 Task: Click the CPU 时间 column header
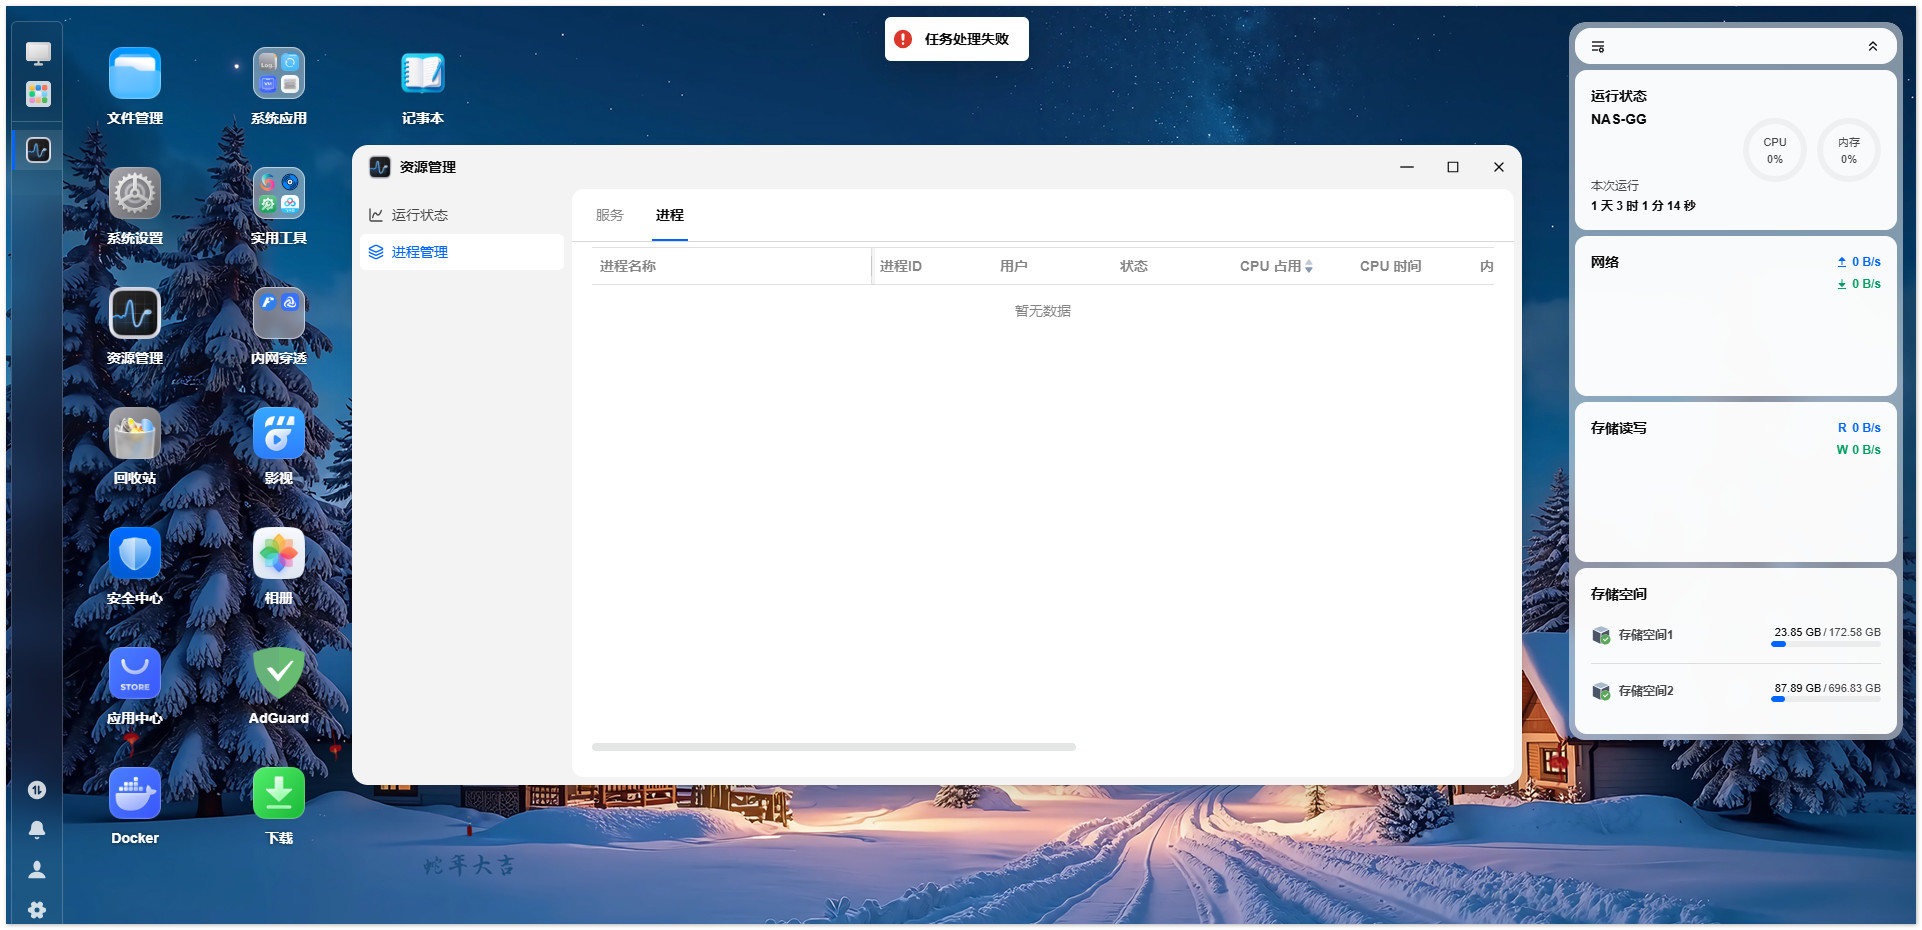(1391, 266)
